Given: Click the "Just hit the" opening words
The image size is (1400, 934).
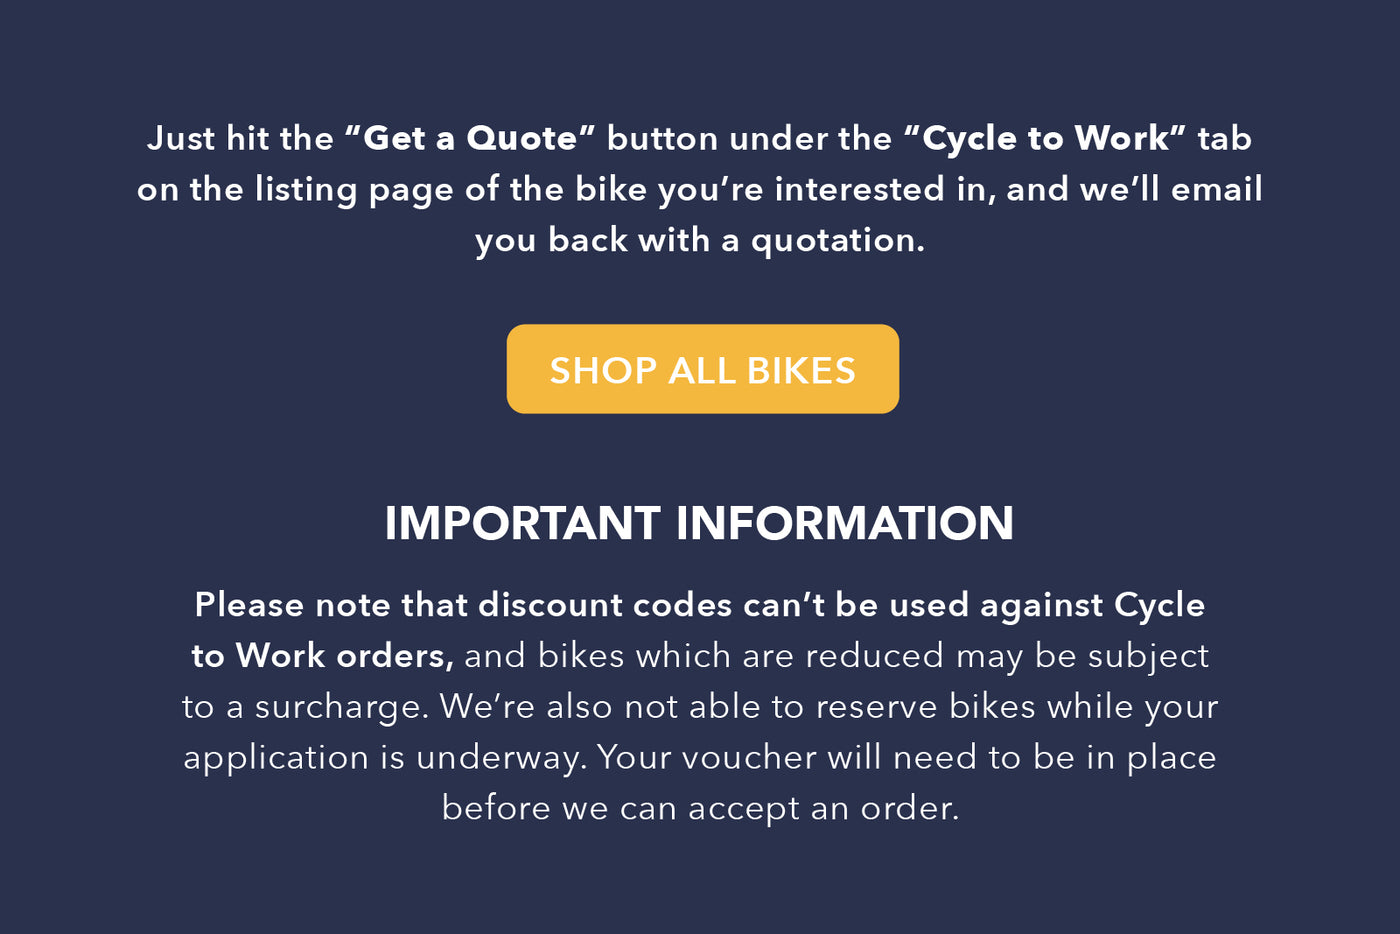Looking at the screenshot, I should [x=240, y=138].
